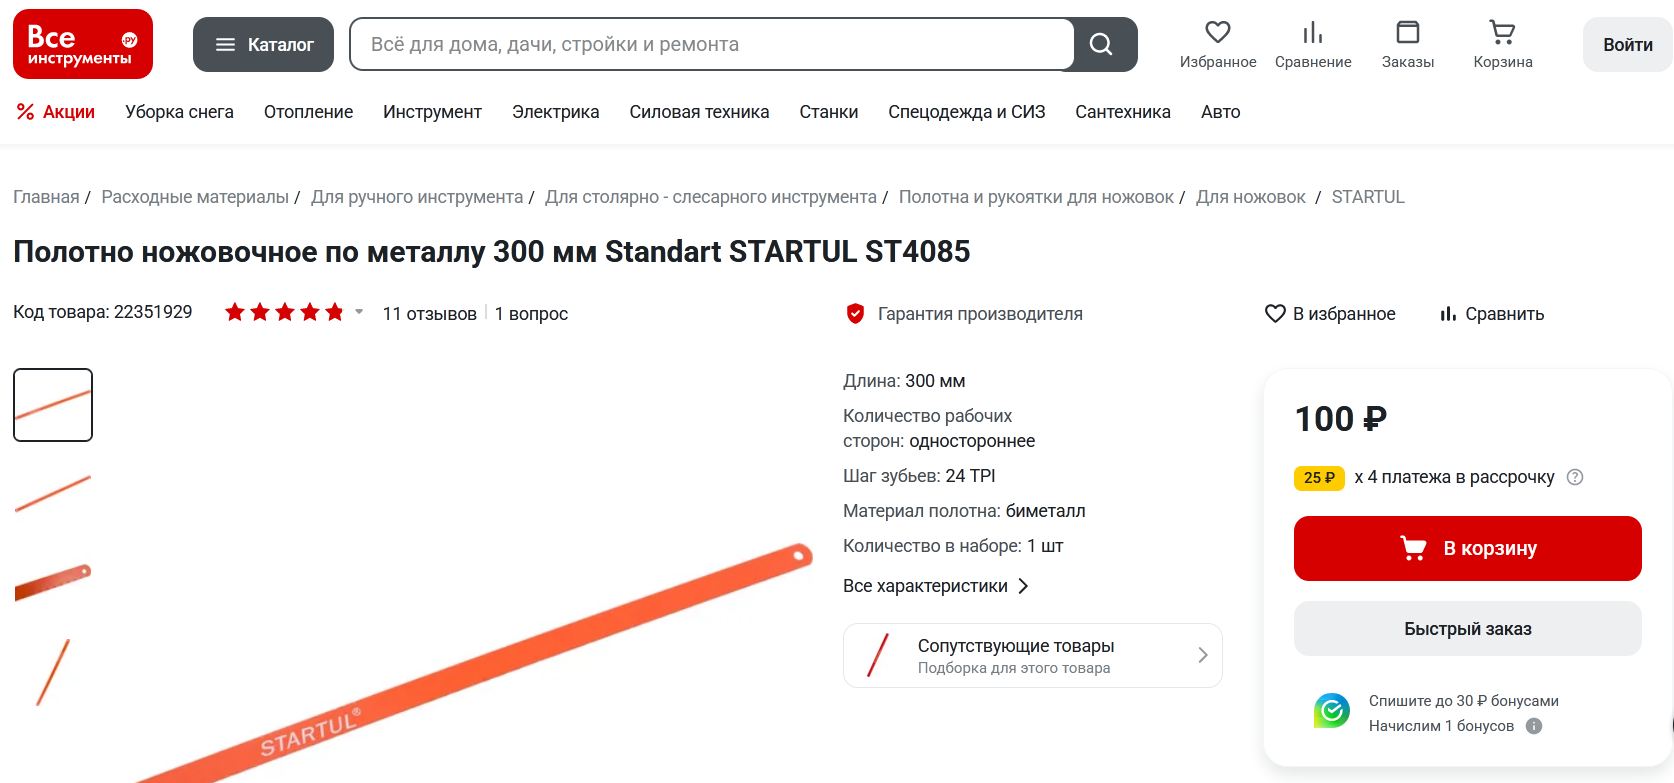Go to the ВсеИнструменты home logo

(x=83, y=44)
